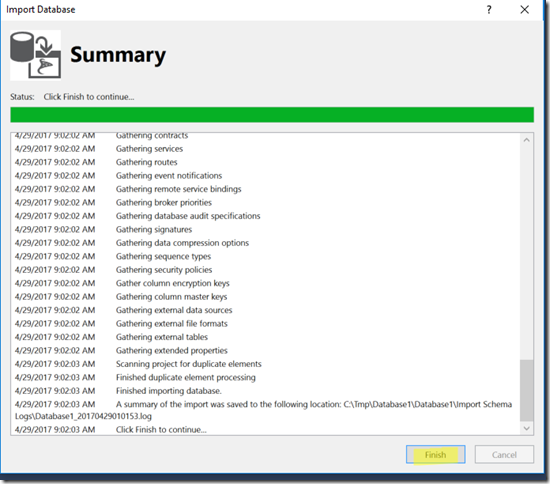This screenshot has height=484, width=550.
Task: Close the Import Database dialog
Action: pos(524,9)
